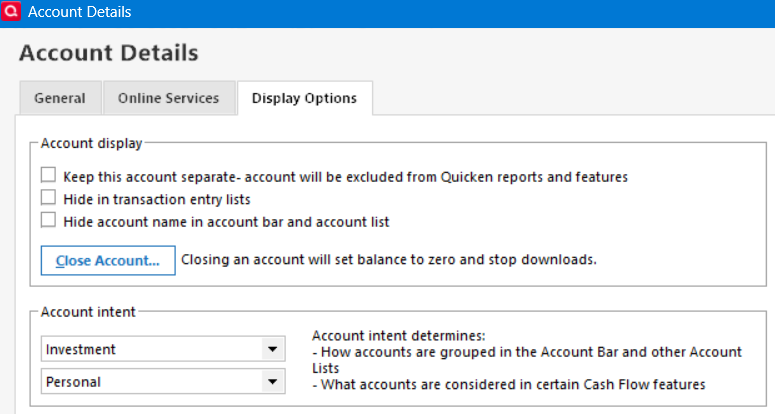The width and height of the screenshot is (775, 414).
Task: Enable Keep this account separate checkbox
Action: (x=48, y=175)
